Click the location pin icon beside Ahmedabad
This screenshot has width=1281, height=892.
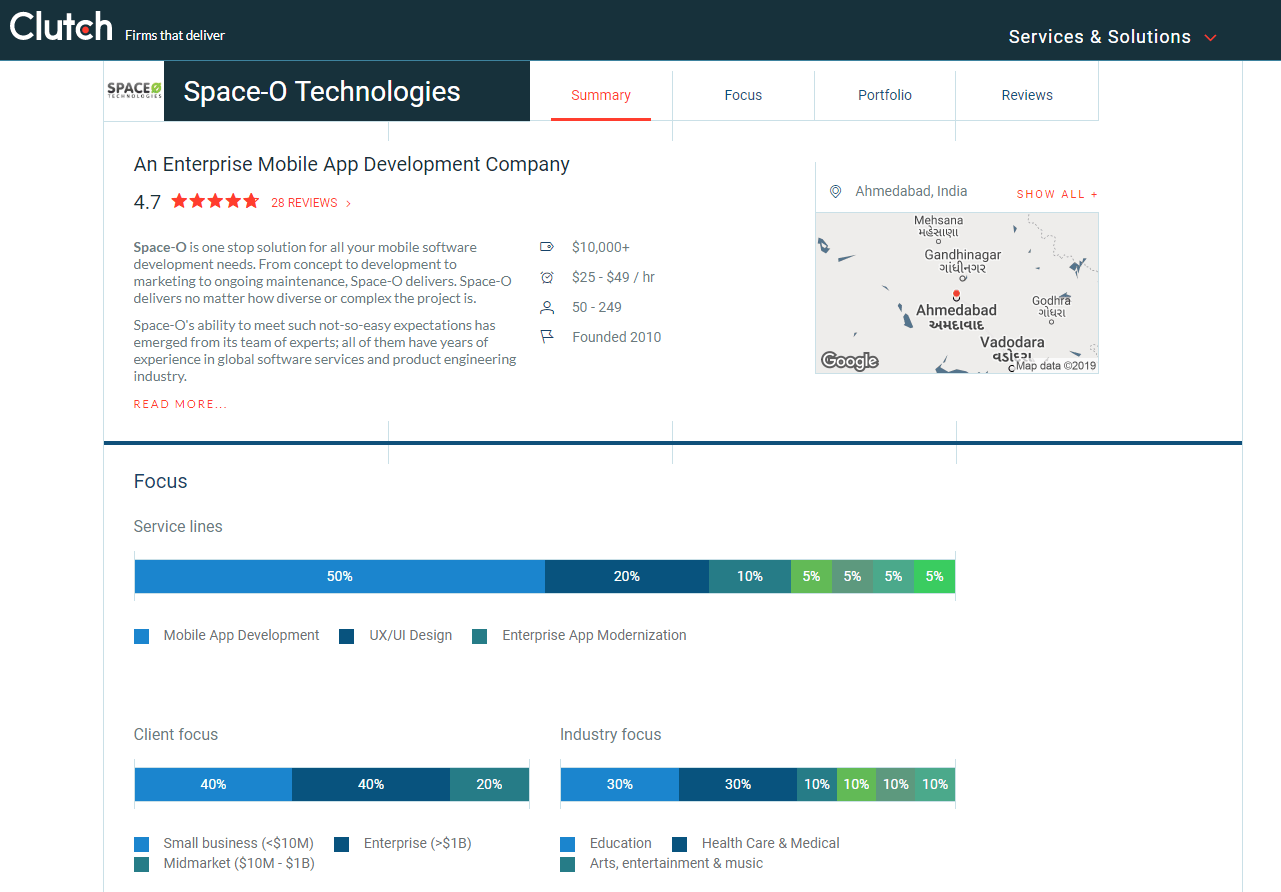tap(835, 191)
